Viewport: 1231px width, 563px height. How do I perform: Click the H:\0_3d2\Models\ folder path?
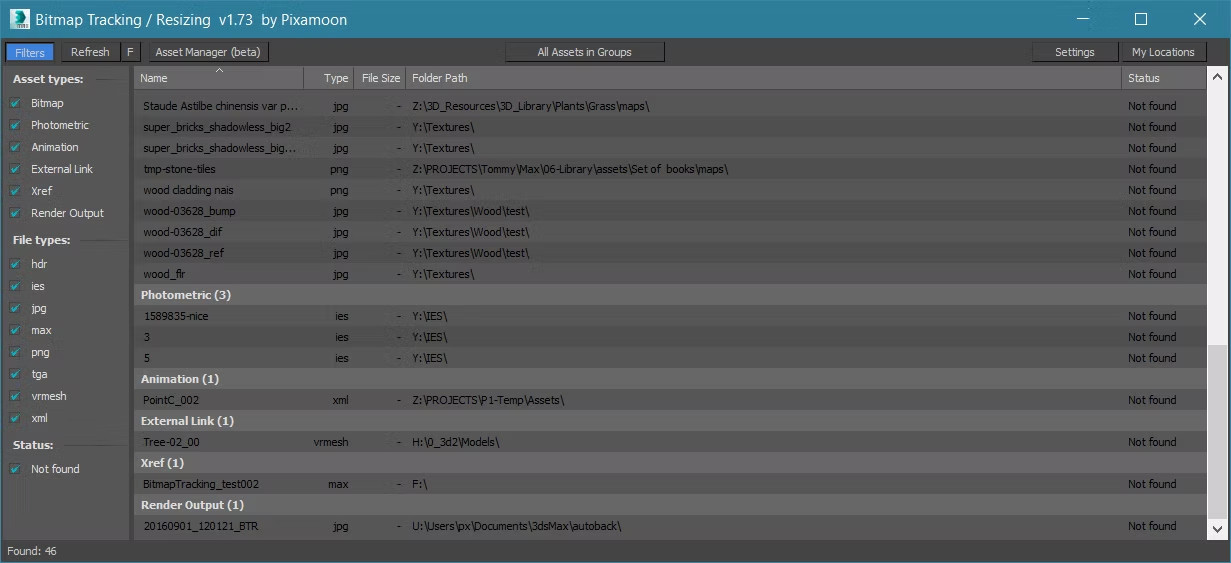456,442
